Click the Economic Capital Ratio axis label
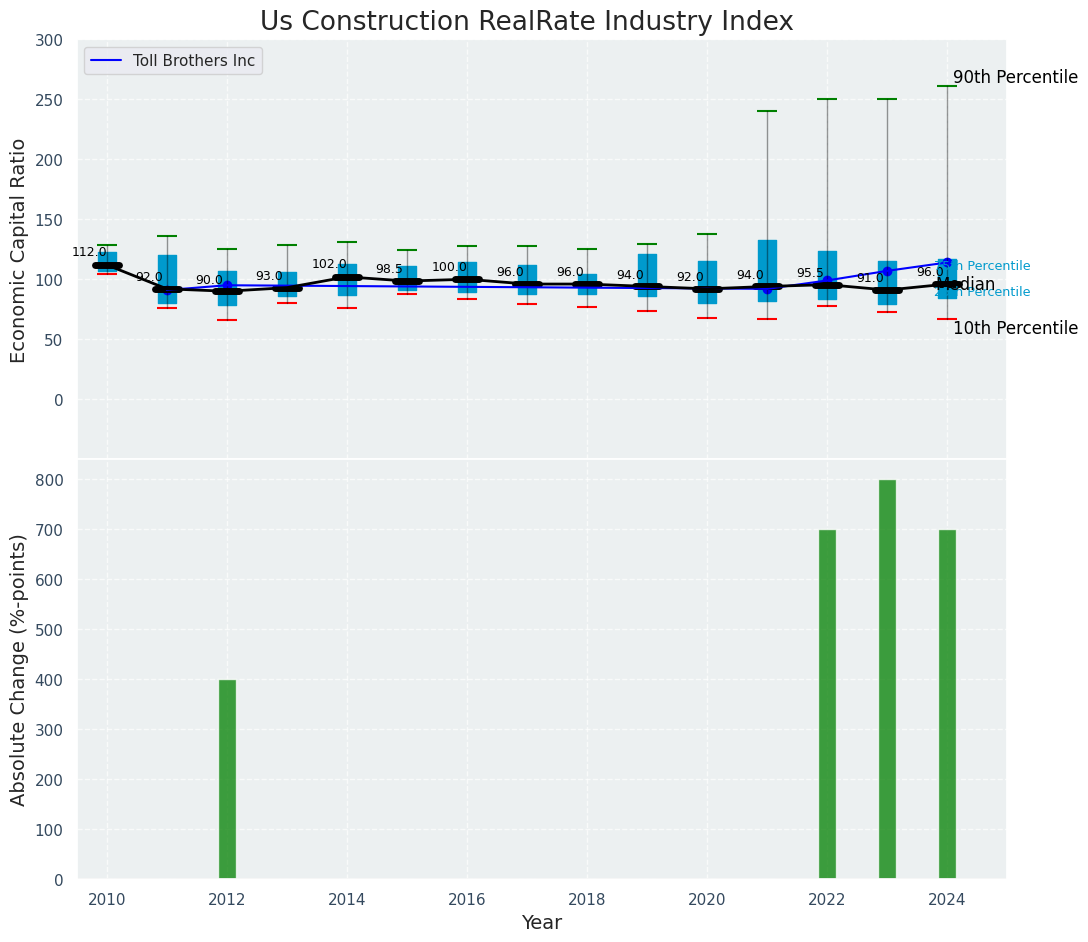1088x942 pixels. (x=19, y=250)
